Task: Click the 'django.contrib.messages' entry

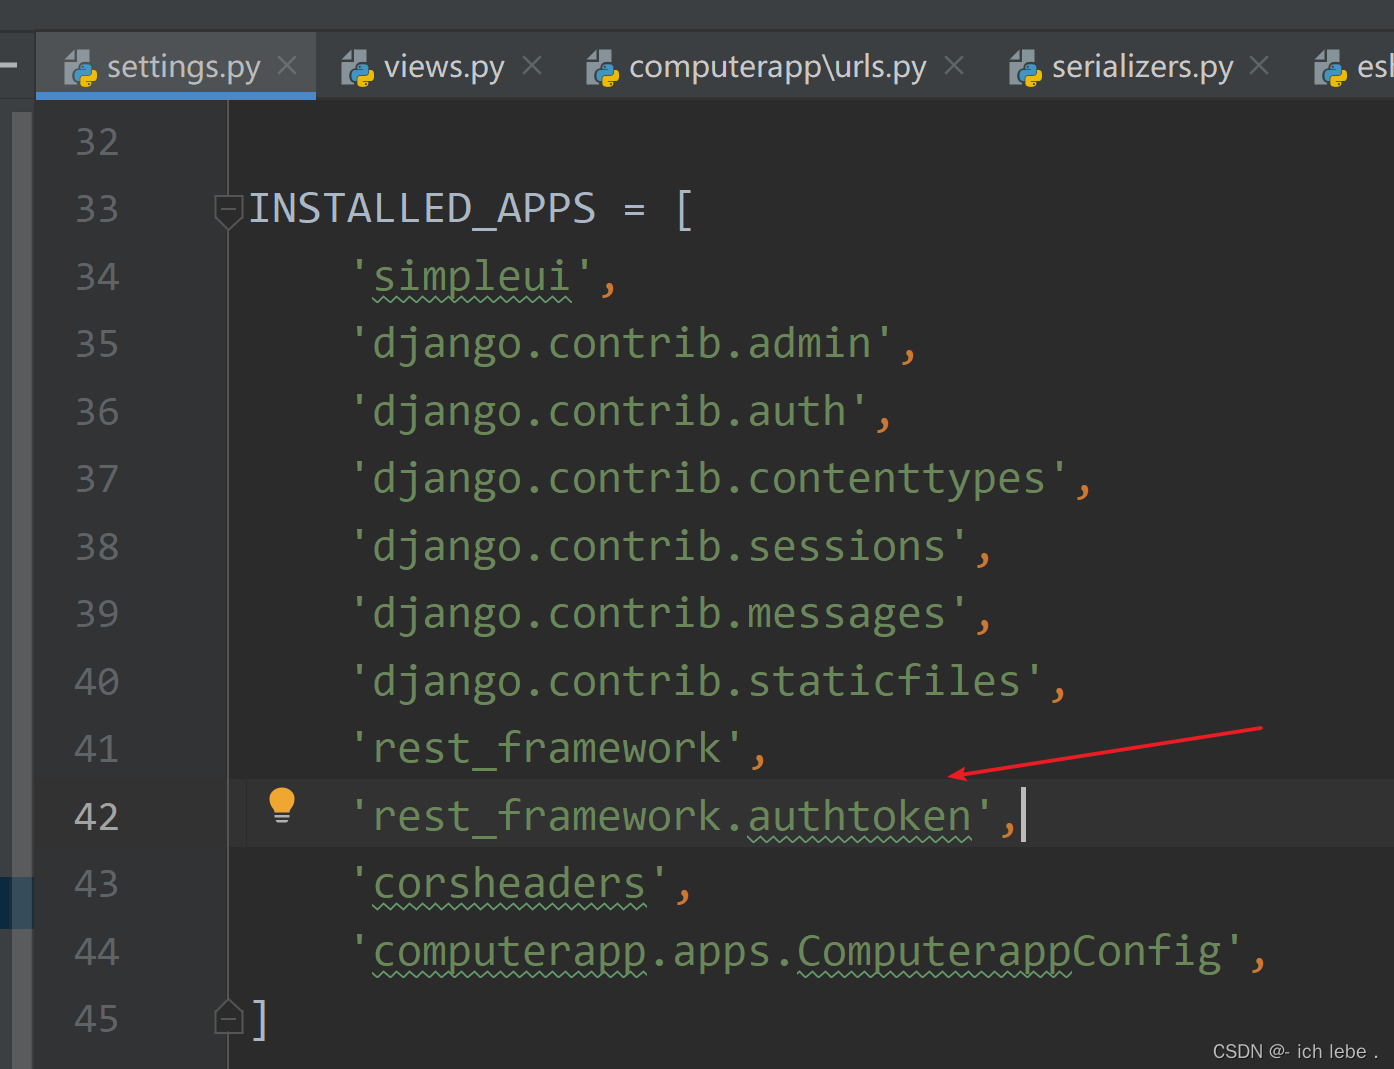Action: [x=659, y=614]
